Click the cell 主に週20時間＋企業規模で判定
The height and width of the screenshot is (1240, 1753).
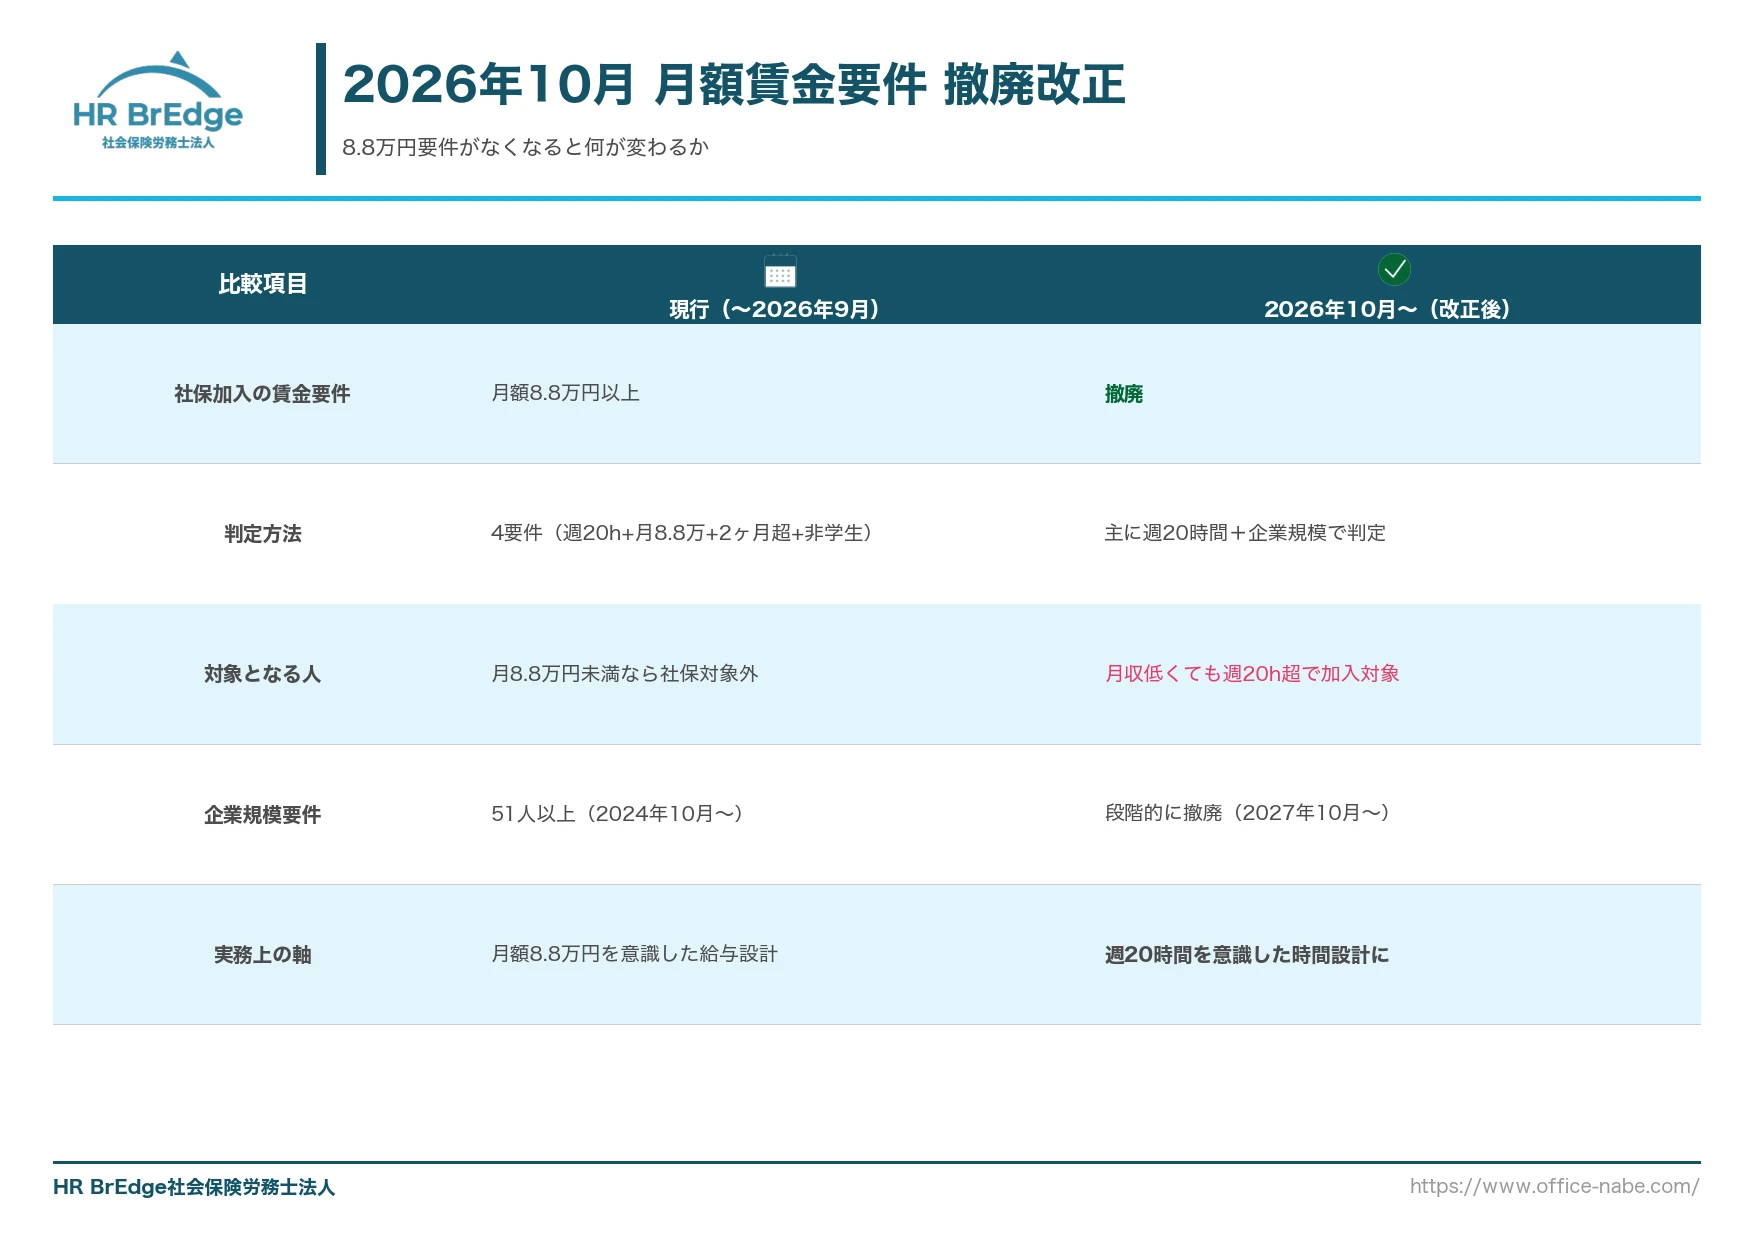click(x=1245, y=533)
